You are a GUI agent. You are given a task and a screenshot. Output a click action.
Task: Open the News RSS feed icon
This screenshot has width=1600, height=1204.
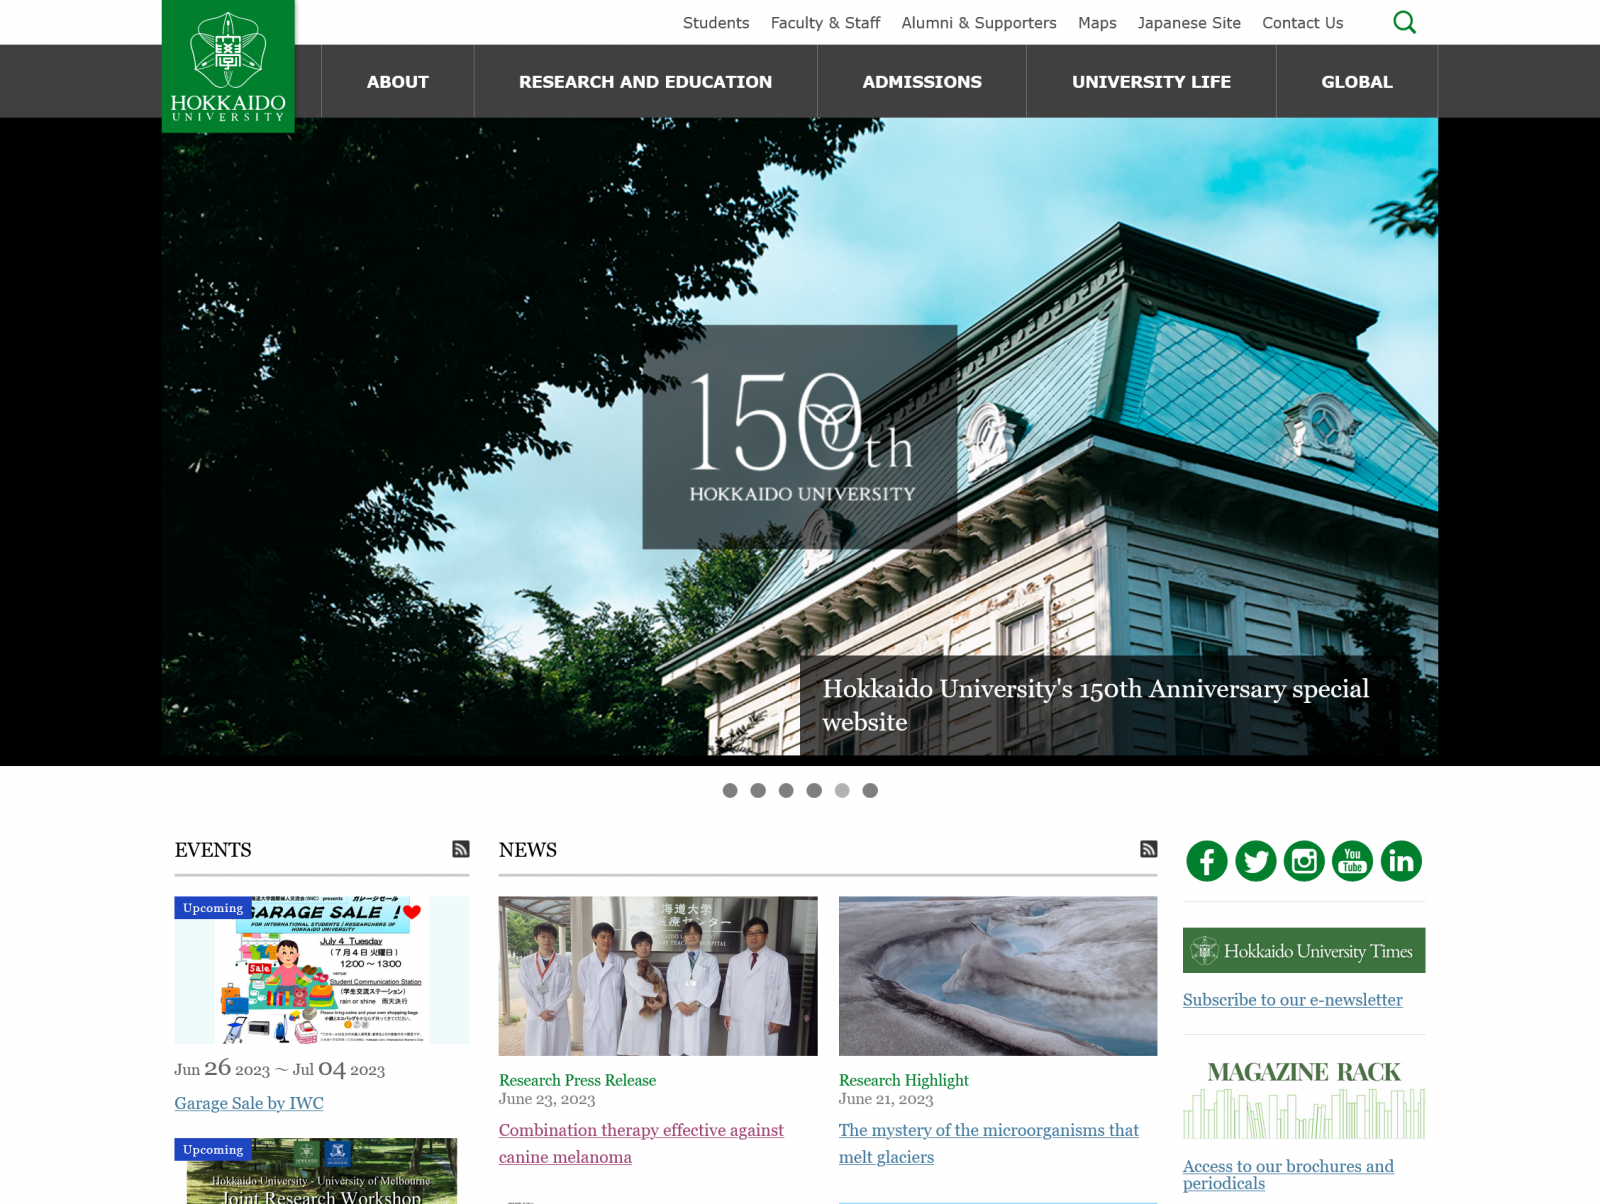pyautogui.click(x=1149, y=849)
